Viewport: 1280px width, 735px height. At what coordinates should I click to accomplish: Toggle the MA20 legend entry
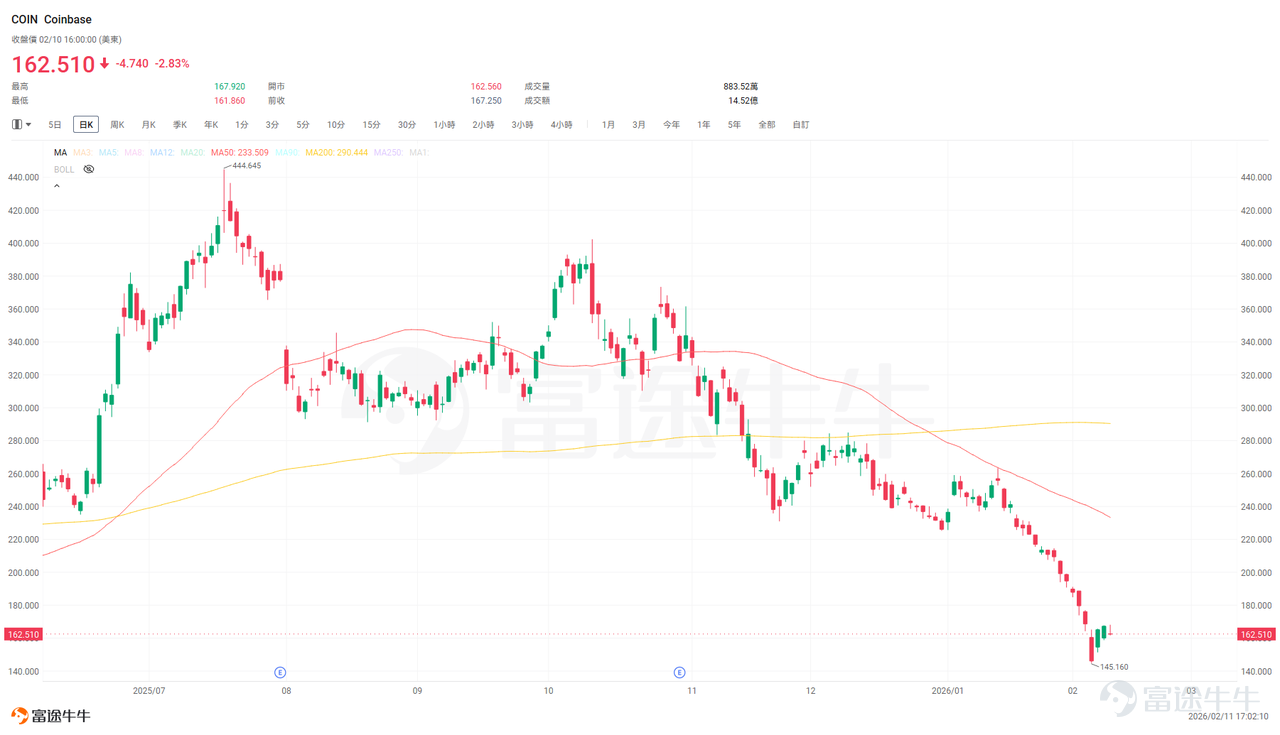193,152
